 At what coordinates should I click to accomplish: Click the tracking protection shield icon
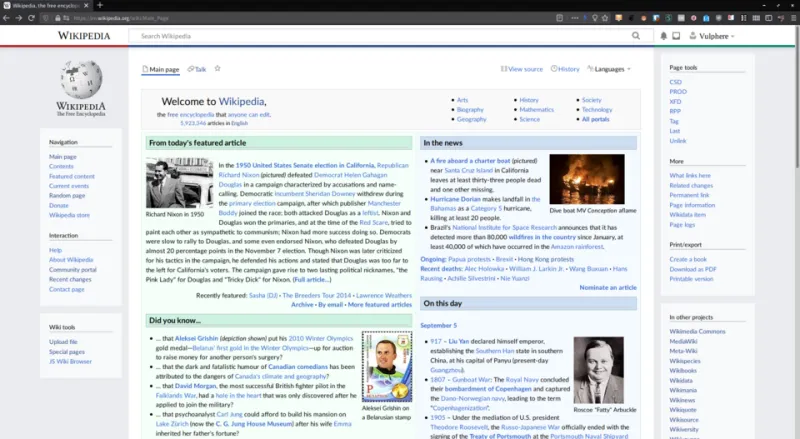pyautogui.click(x=45, y=18)
